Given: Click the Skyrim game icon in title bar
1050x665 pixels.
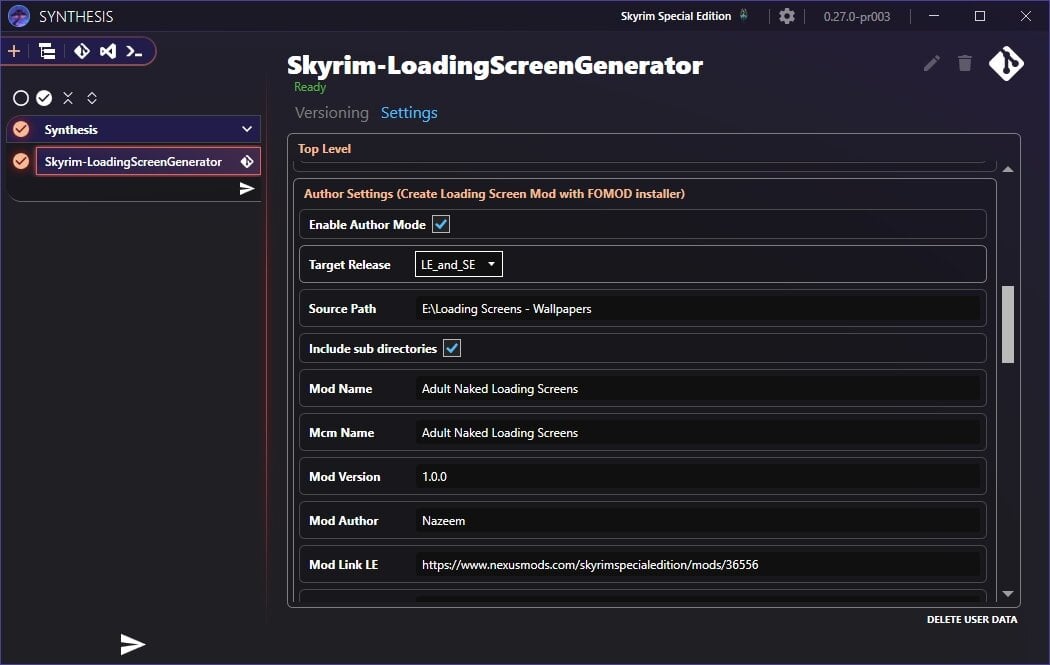Looking at the screenshot, I should pos(743,15).
